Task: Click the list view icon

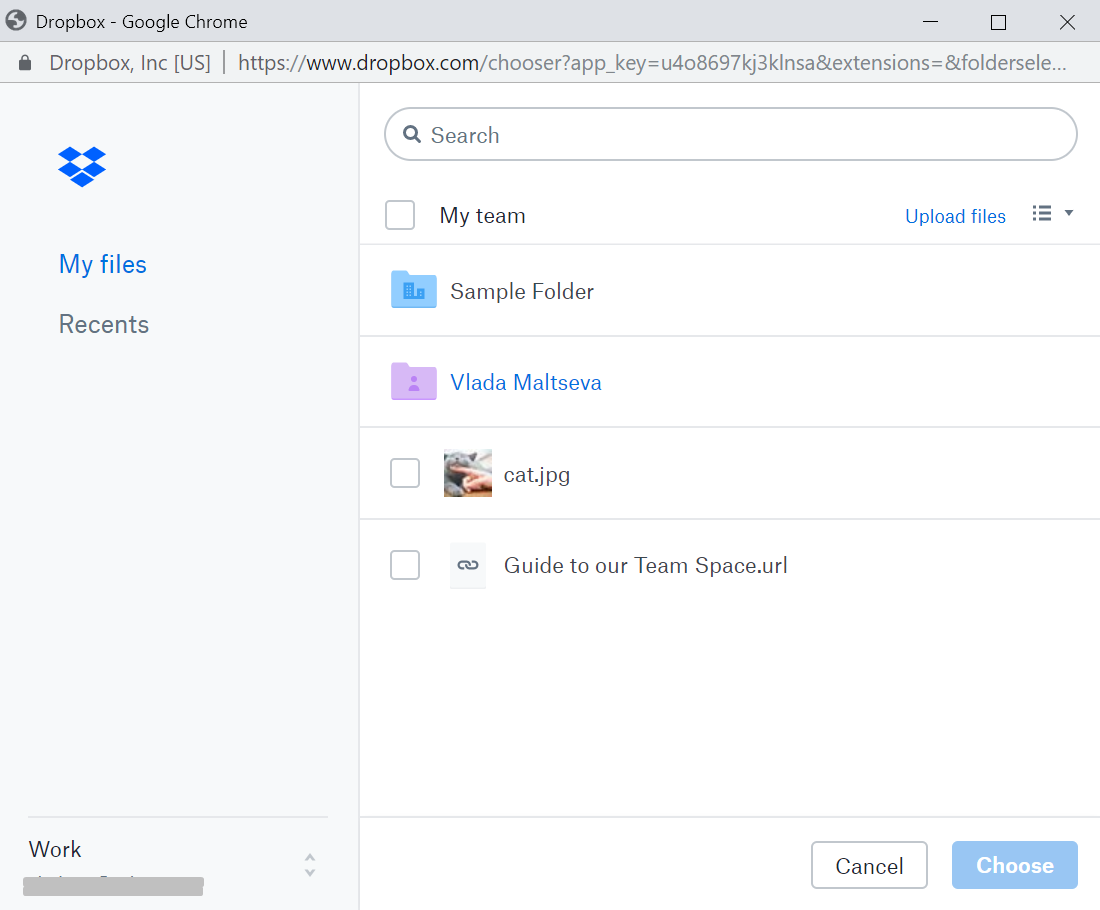Action: (x=1042, y=213)
